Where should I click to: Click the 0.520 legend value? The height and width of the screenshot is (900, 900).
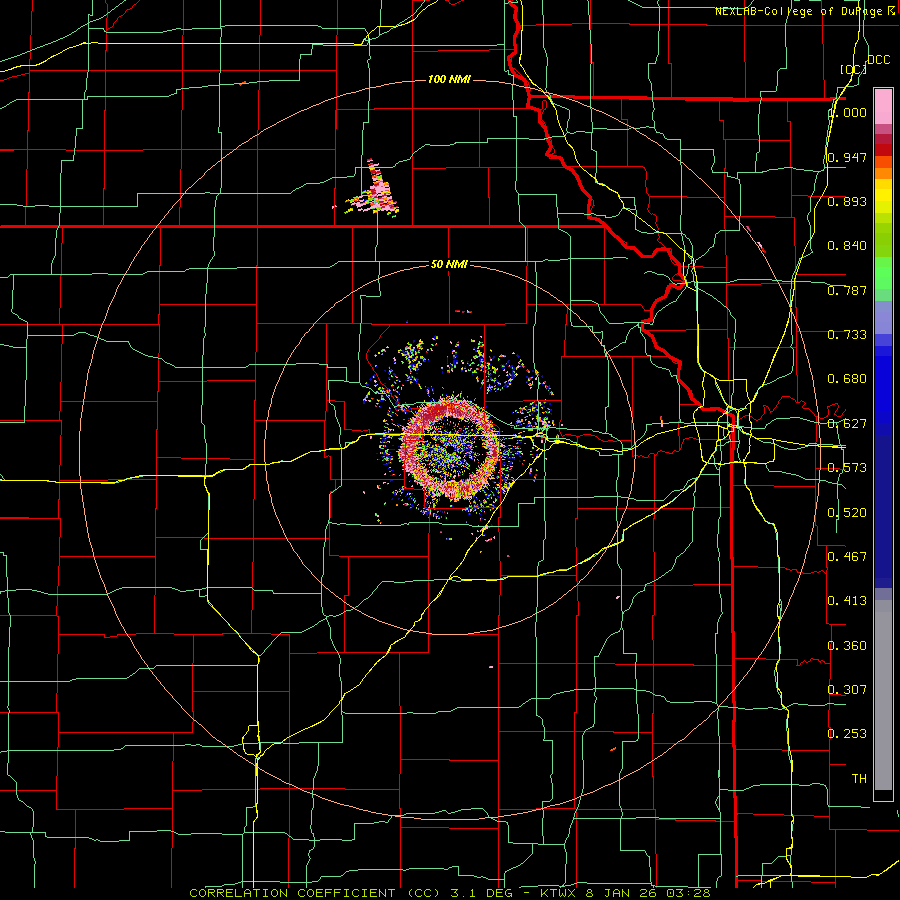(x=847, y=513)
